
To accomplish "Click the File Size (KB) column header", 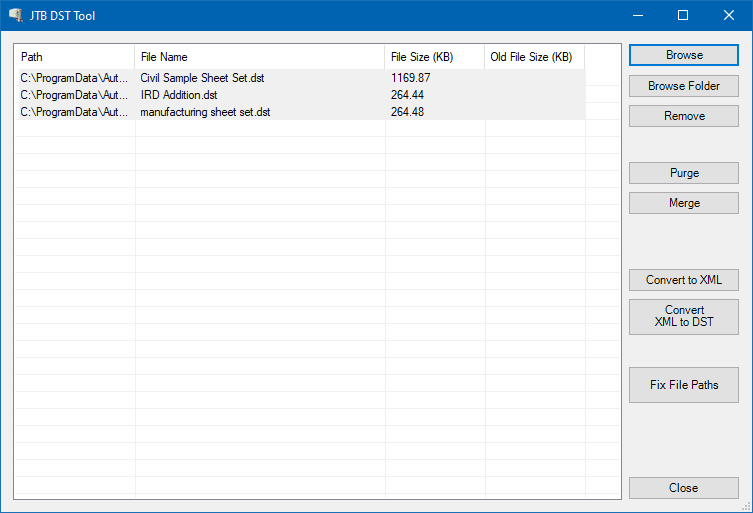I will coord(435,57).
